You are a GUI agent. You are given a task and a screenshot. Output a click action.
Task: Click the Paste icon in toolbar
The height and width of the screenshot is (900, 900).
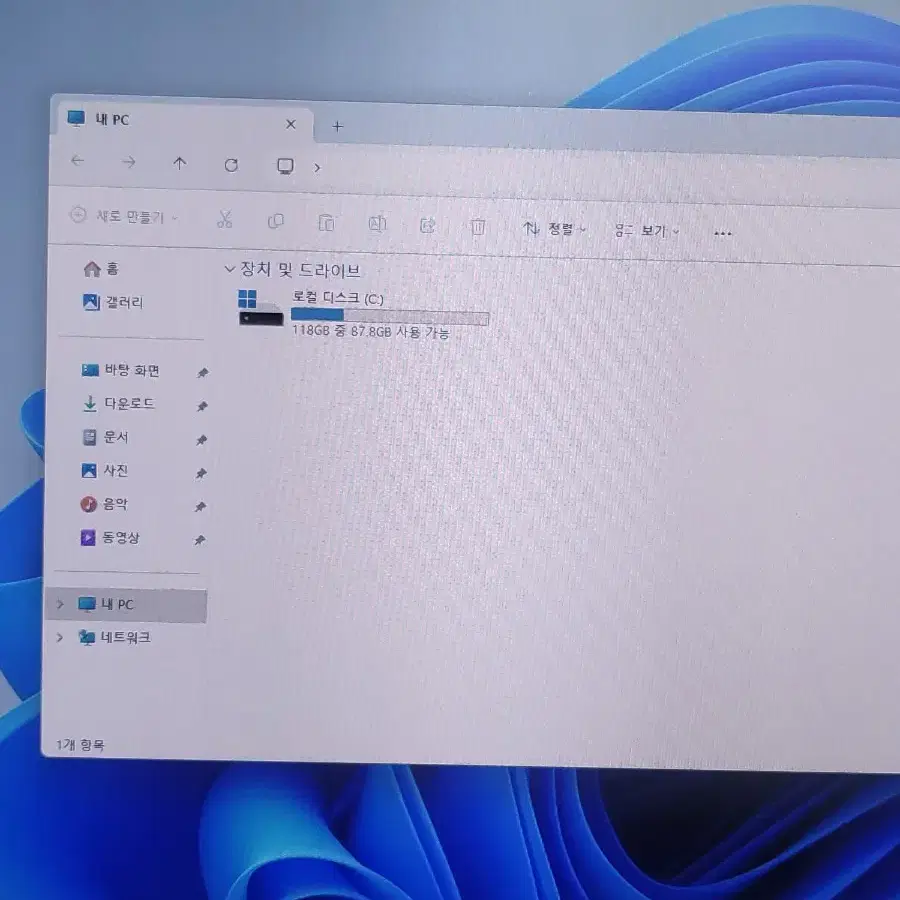pos(327,223)
